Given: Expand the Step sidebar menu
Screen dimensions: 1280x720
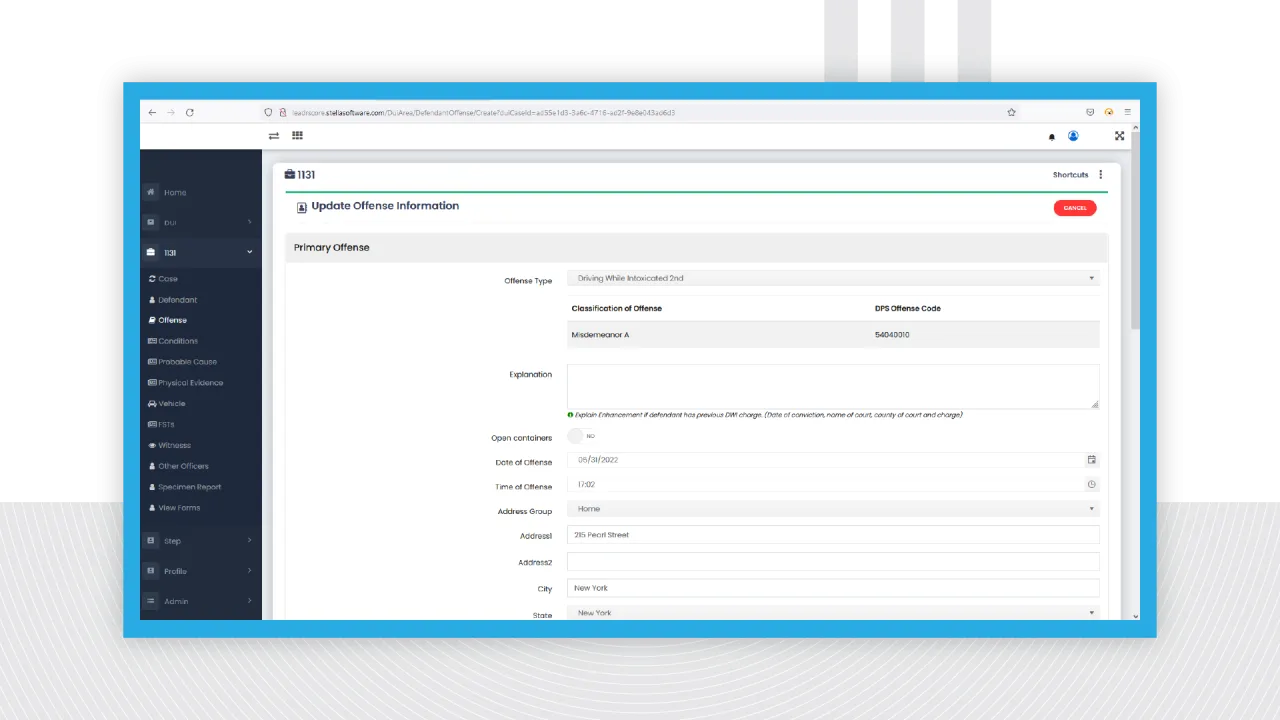Looking at the screenshot, I should [x=200, y=541].
